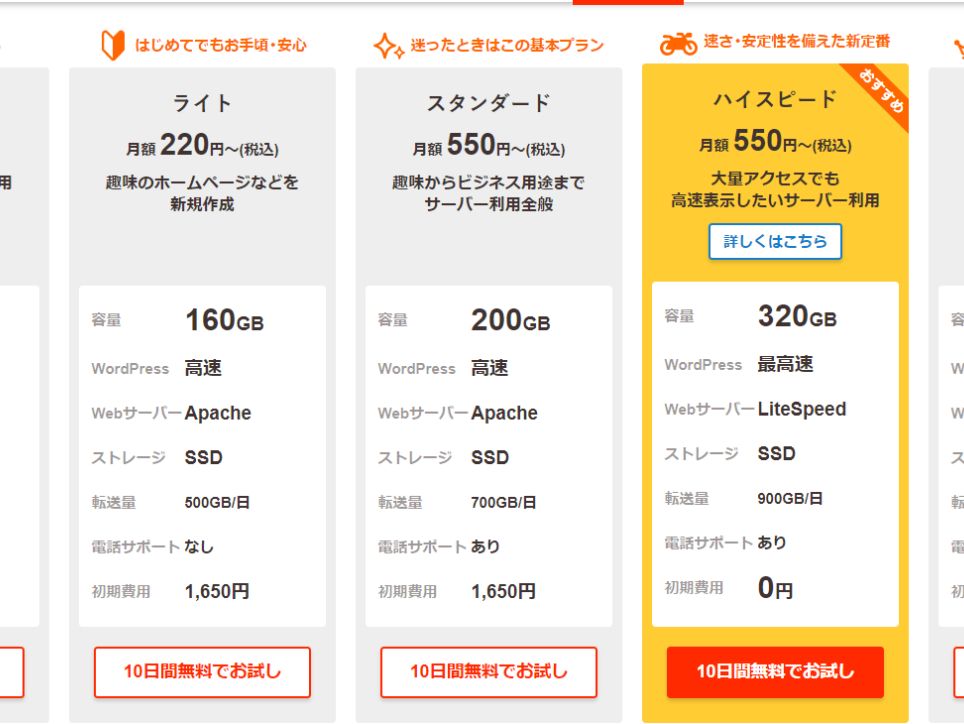Click the 0円 initial fee in ハイスピード
Image resolution: width=964 pixels, height=724 pixels.
775,588
